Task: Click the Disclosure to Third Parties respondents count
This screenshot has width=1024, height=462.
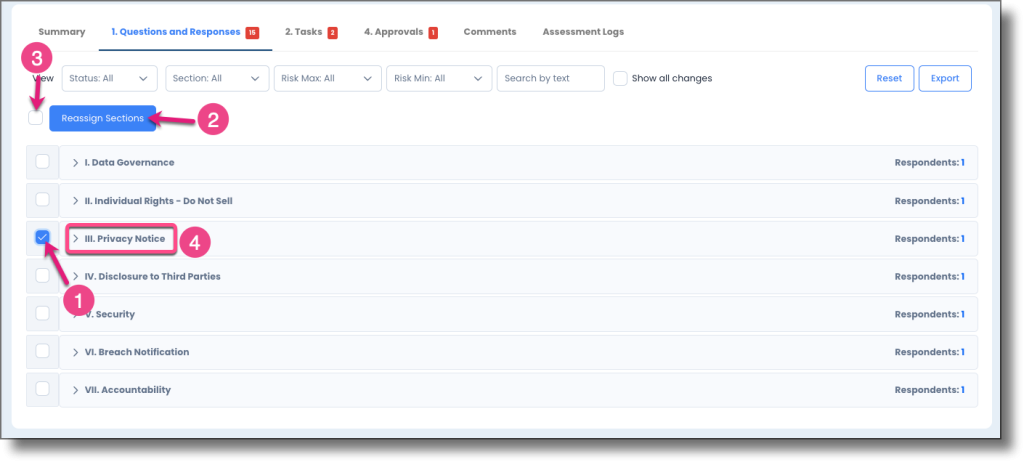Action: click(x=963, y=276)
